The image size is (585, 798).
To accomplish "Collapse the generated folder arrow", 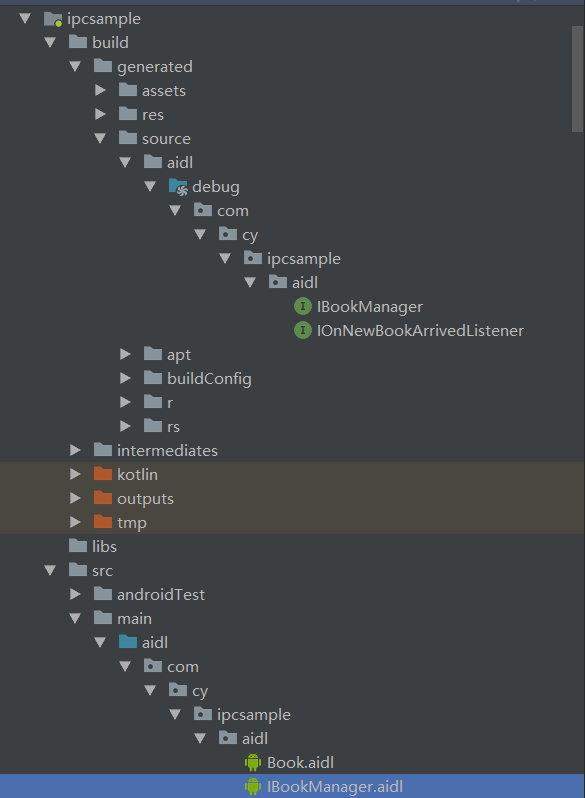I will (x=75, y=67).
